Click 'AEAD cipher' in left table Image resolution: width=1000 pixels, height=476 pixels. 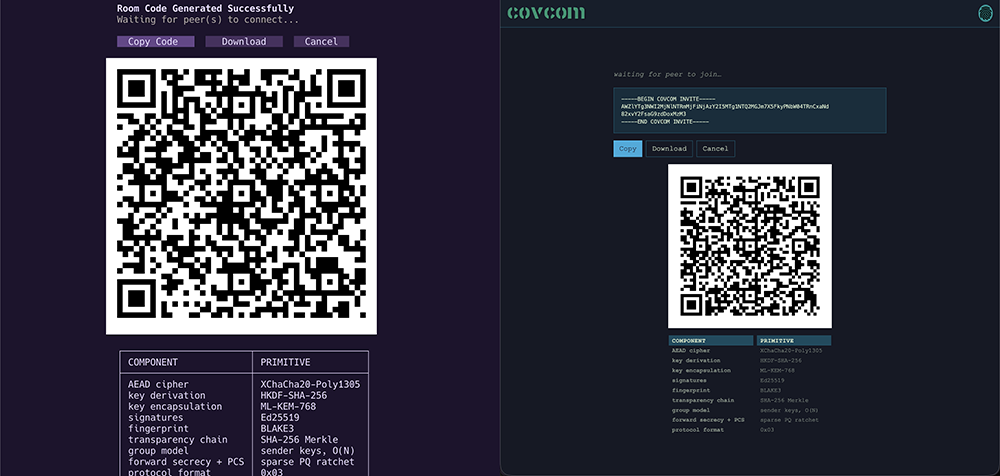pos(158,384)
